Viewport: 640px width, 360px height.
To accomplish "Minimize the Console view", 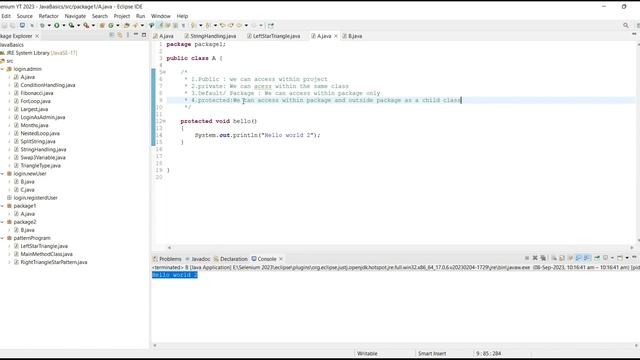I will click(x=634, y=257).
